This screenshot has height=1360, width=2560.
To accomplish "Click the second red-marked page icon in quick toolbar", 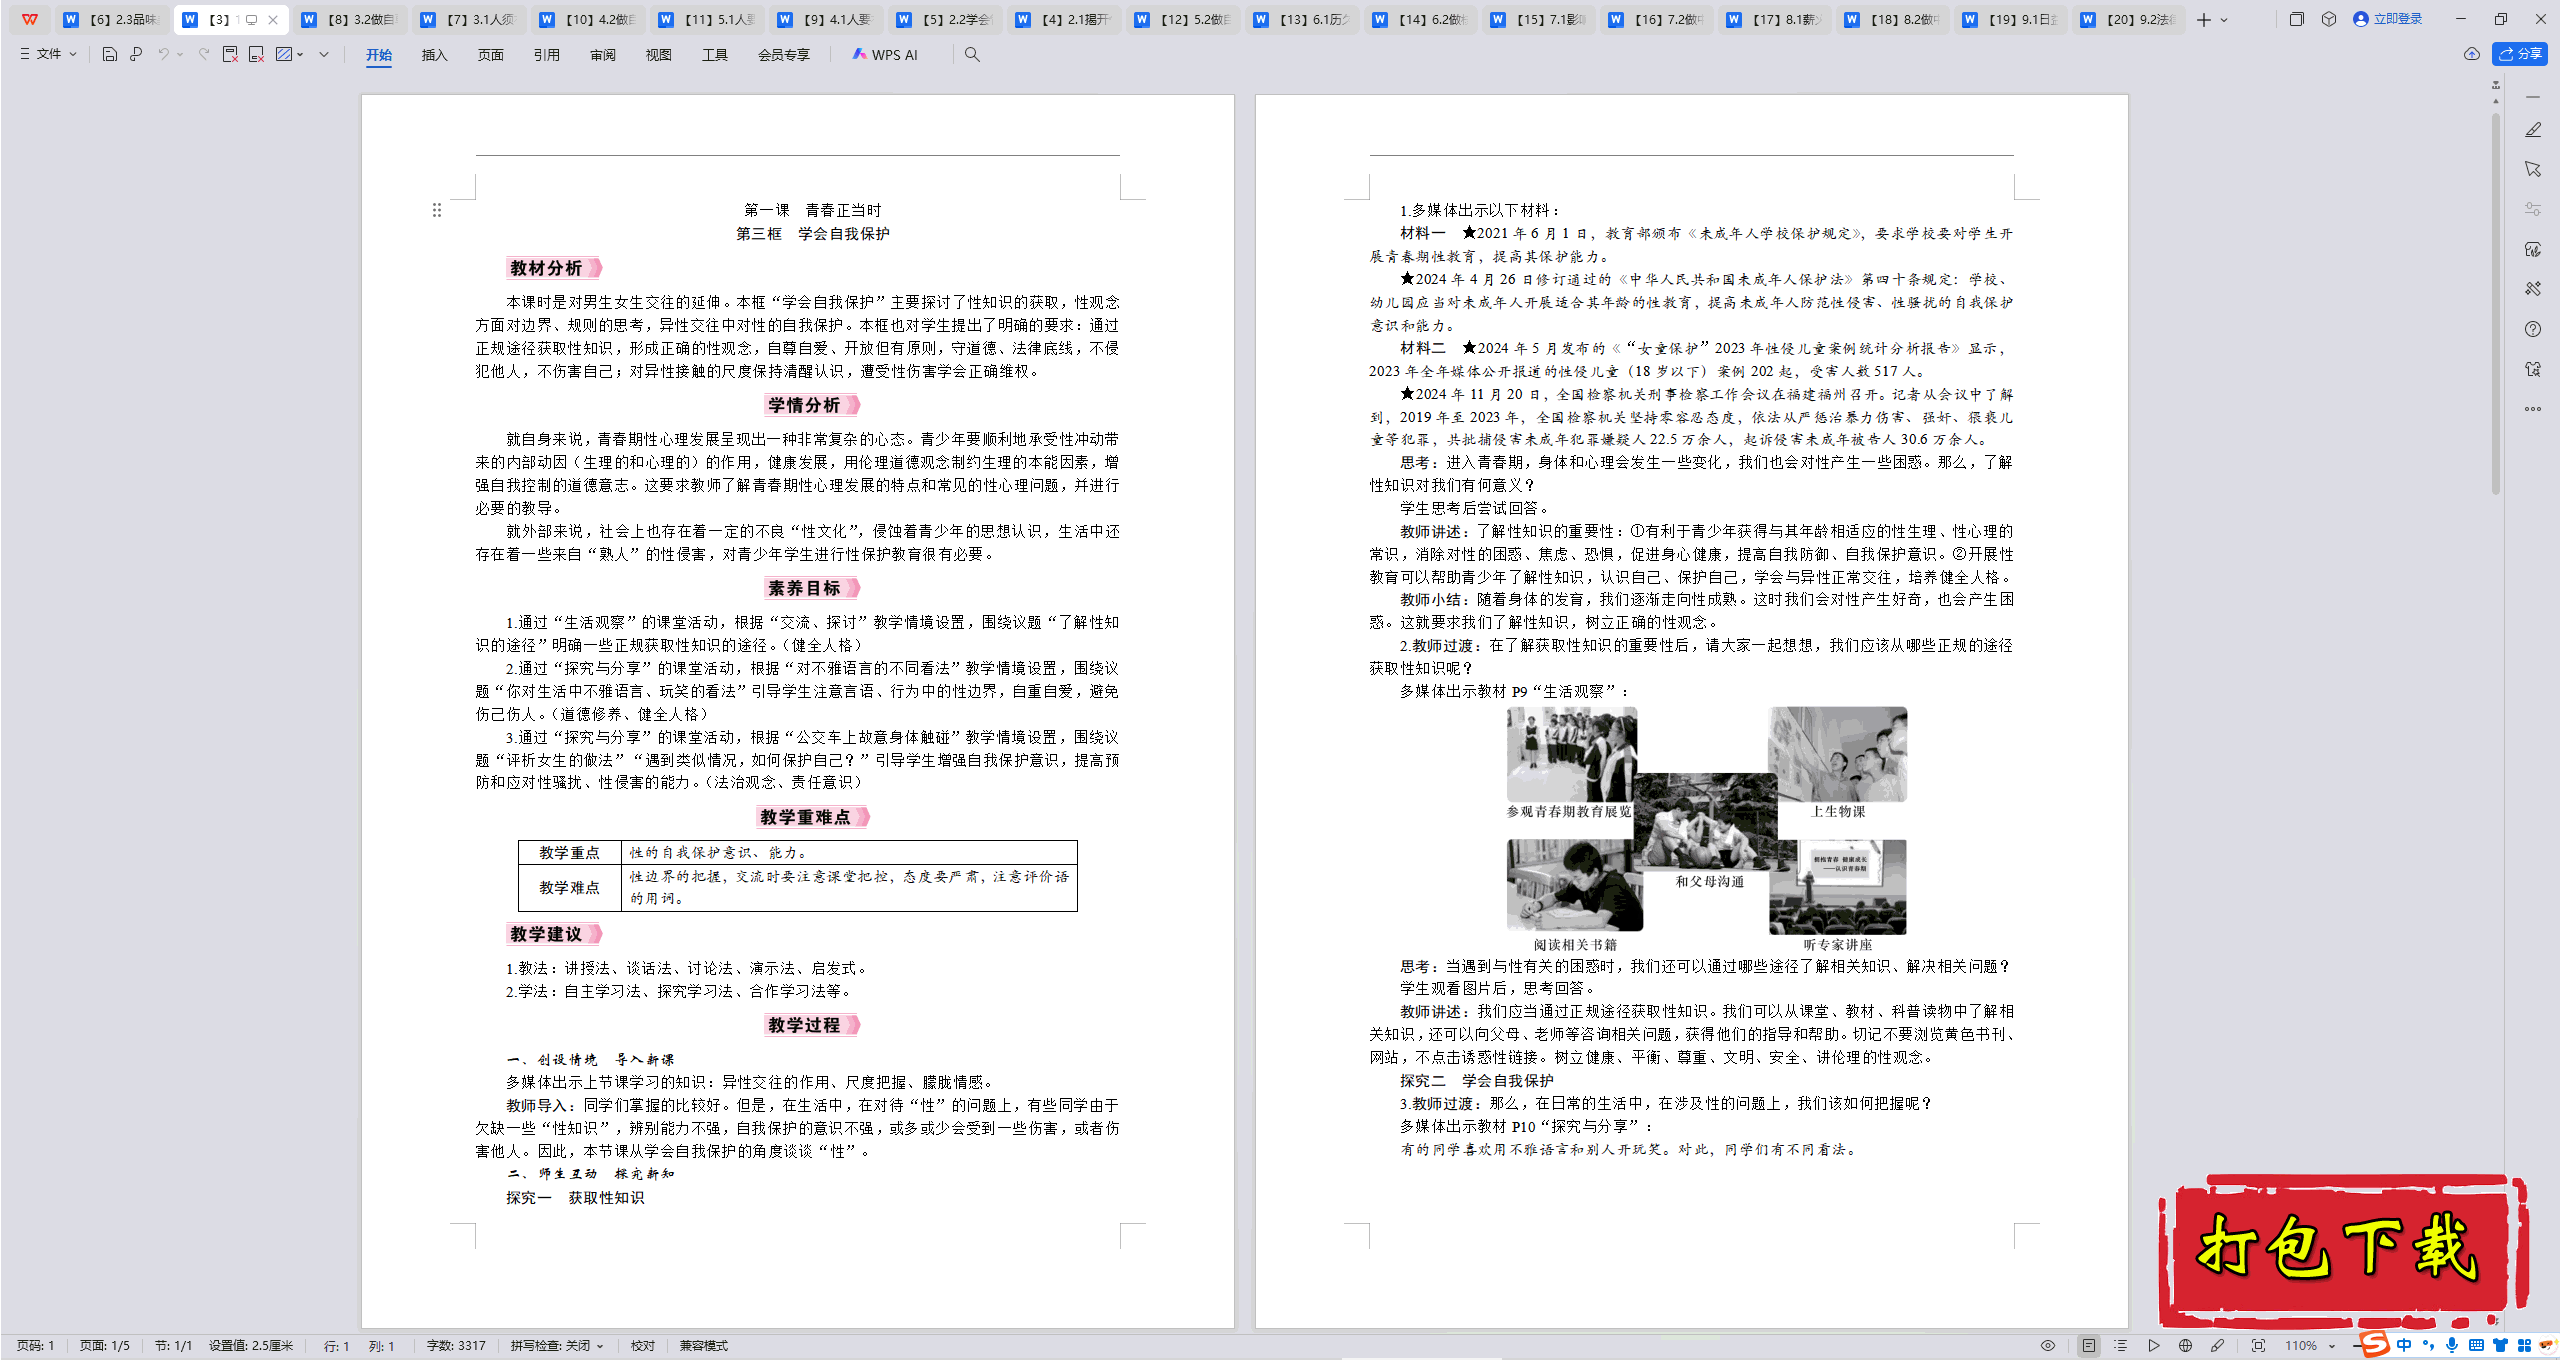I will (x=256, y=54).
